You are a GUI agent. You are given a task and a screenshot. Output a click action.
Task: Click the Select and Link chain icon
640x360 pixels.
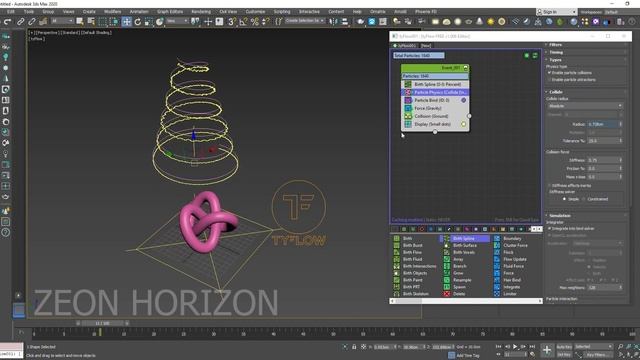coord(20,22)
